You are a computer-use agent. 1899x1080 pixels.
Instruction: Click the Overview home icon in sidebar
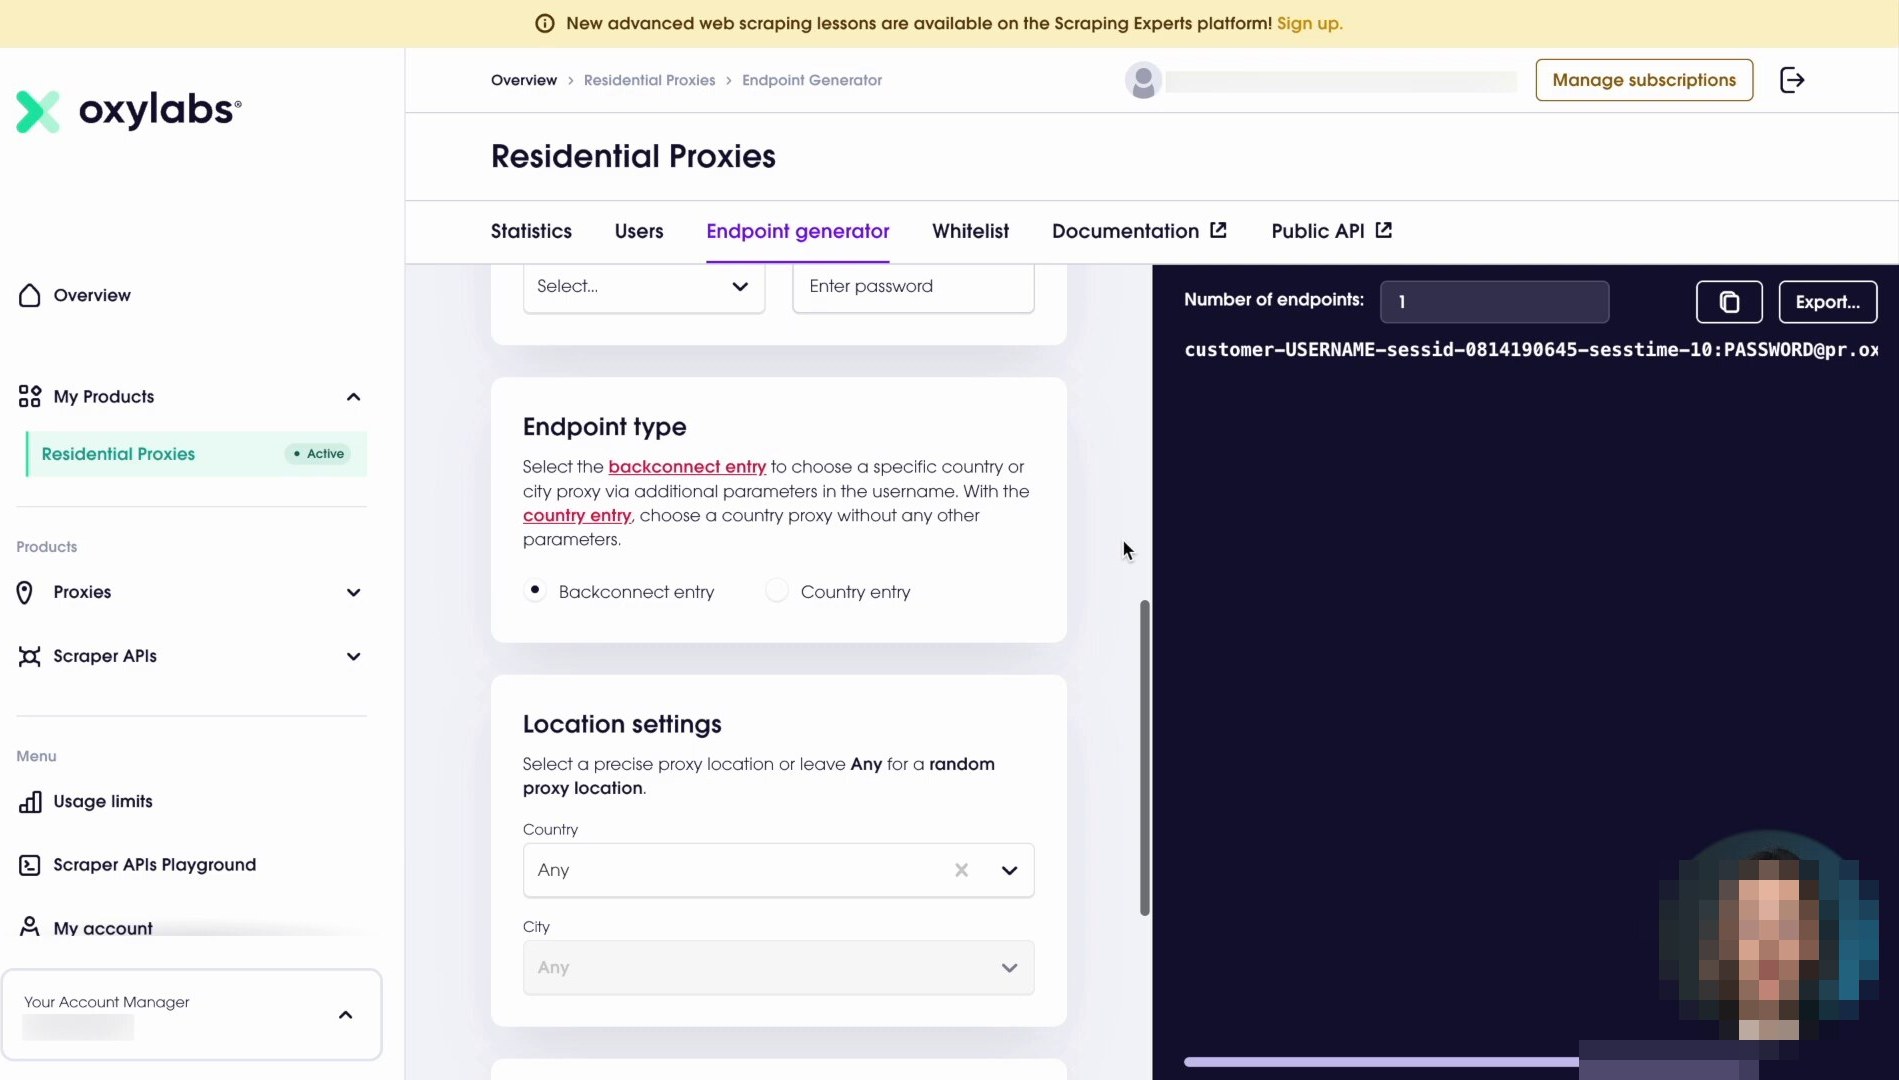coord(30,295)
